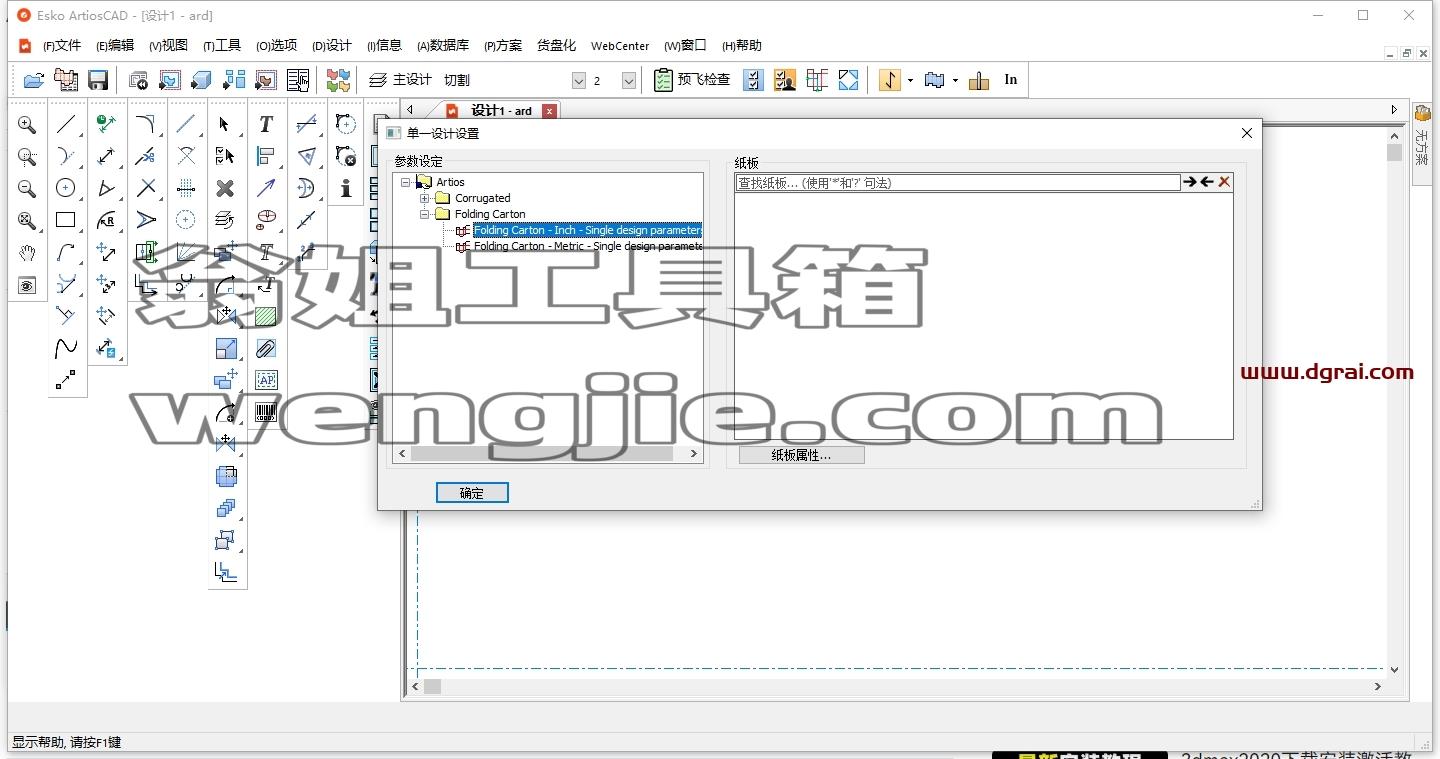1440x759 pixels.
Task: Expand the Corrugated folder
Action: (425, 198)
